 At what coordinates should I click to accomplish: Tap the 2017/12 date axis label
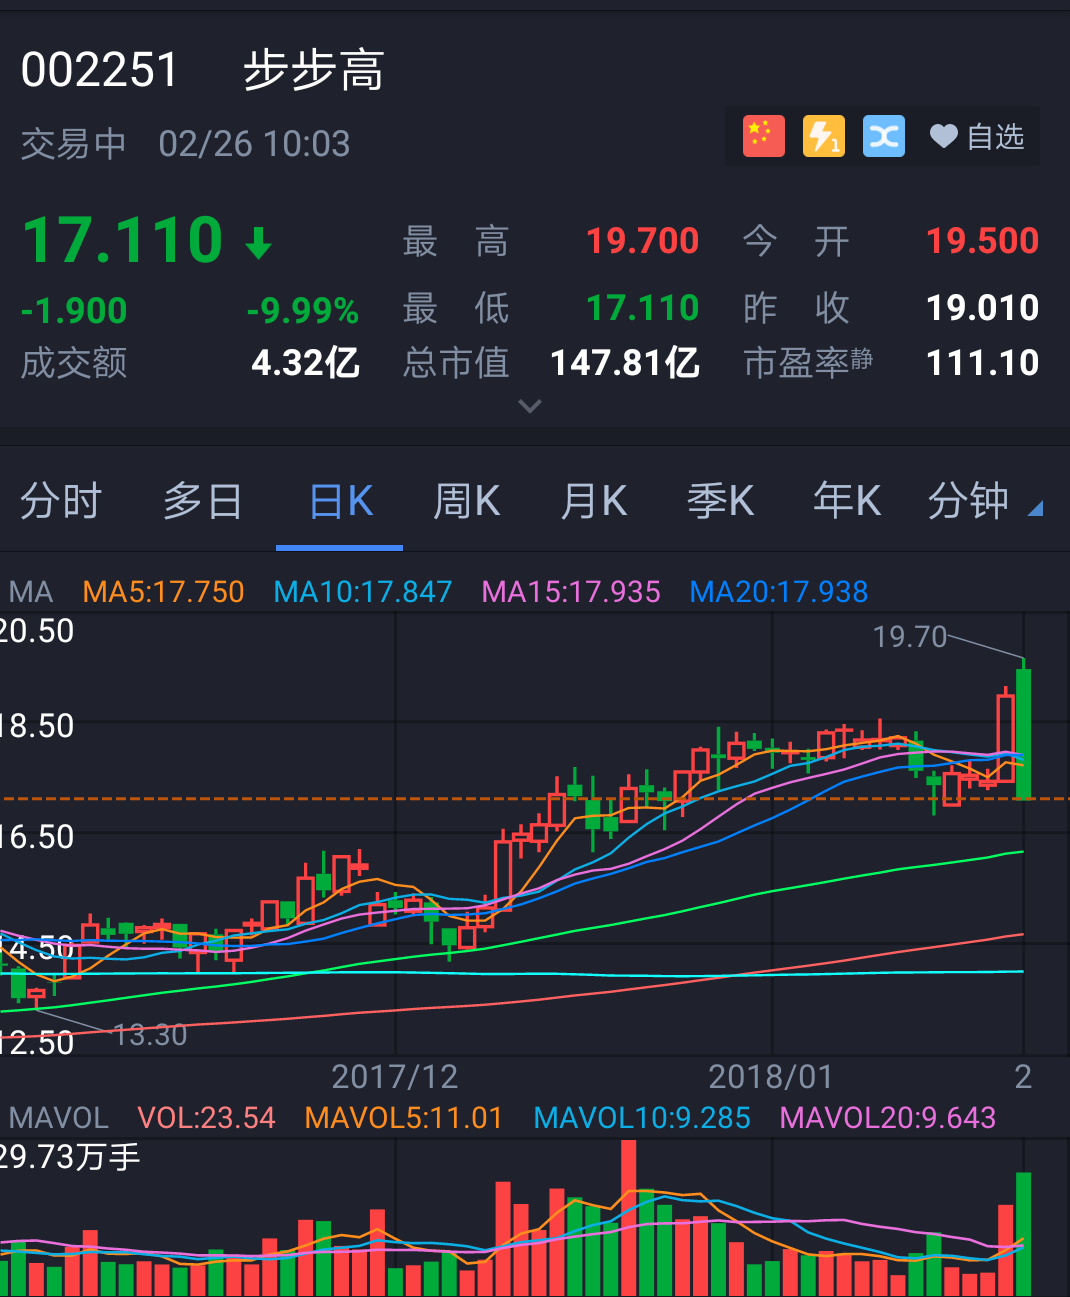point(394,1077)
